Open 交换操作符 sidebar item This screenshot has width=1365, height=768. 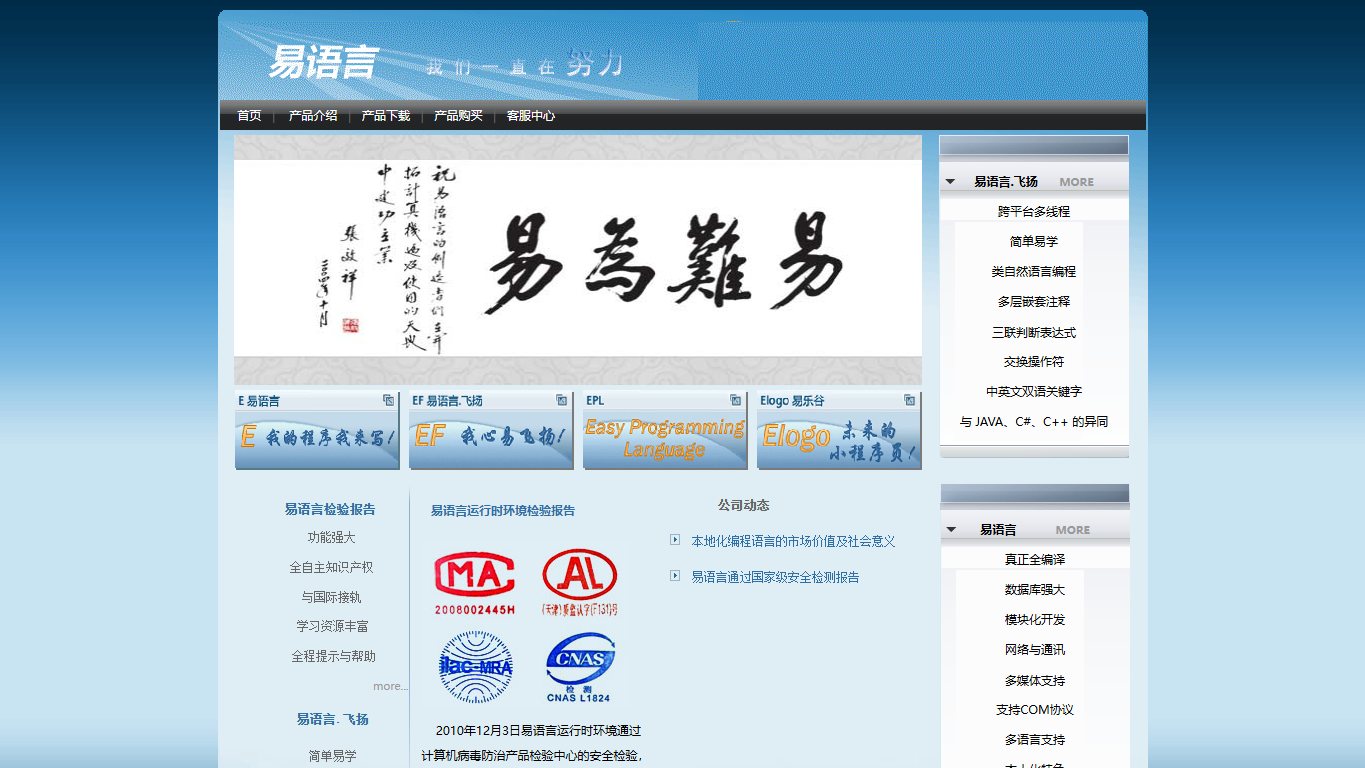pos(1034,362)
